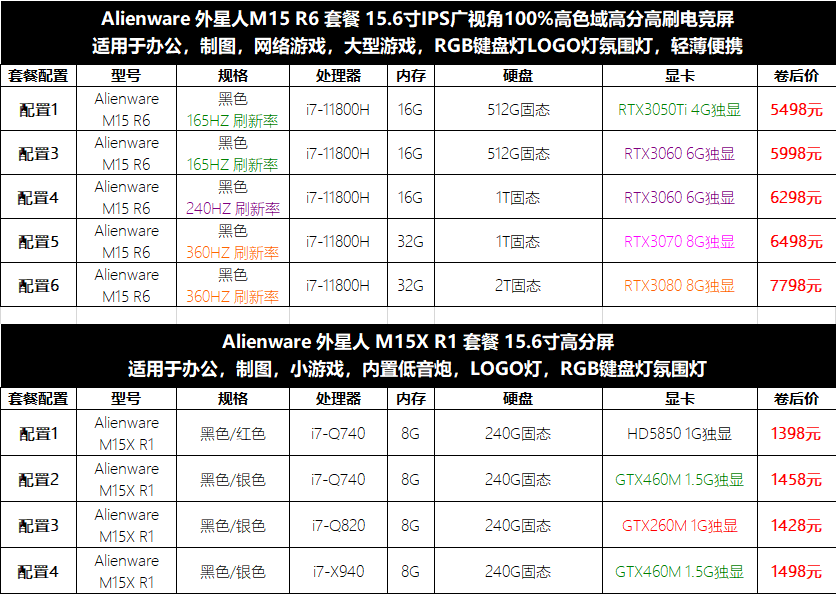839x594 pixels.
Task: Click the 1498元 price cell
Action: [x=796, y=572]
